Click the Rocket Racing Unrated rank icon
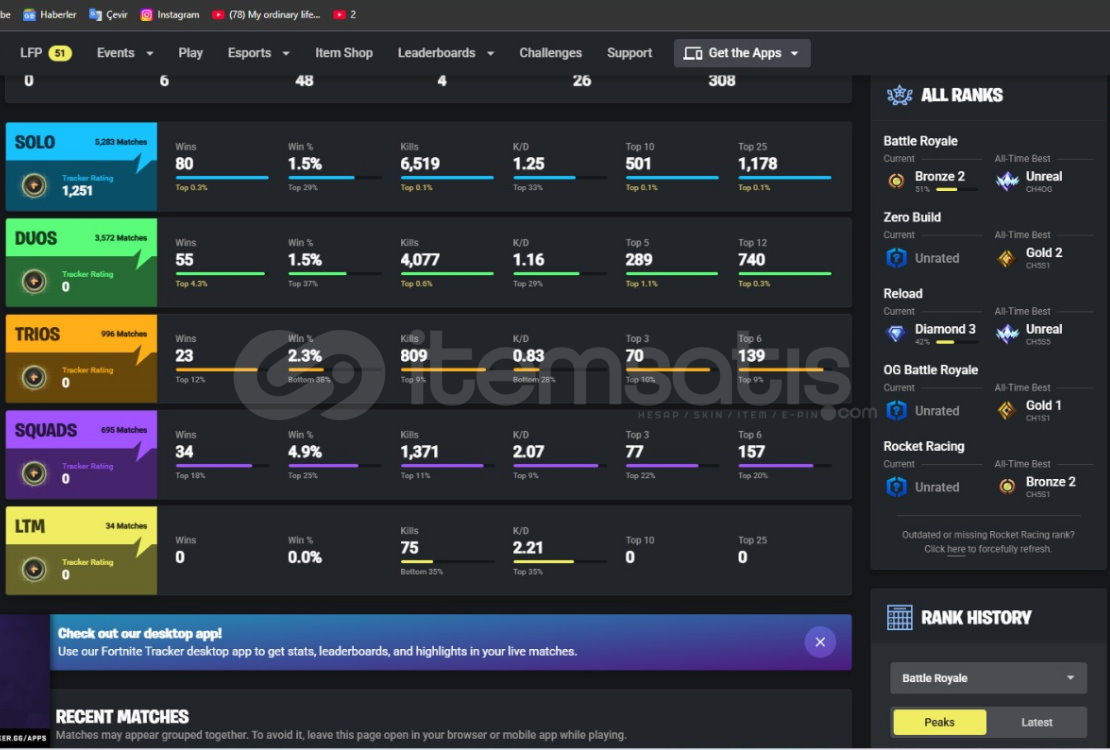Screen dimensions: 1110x750 (896, 487)
